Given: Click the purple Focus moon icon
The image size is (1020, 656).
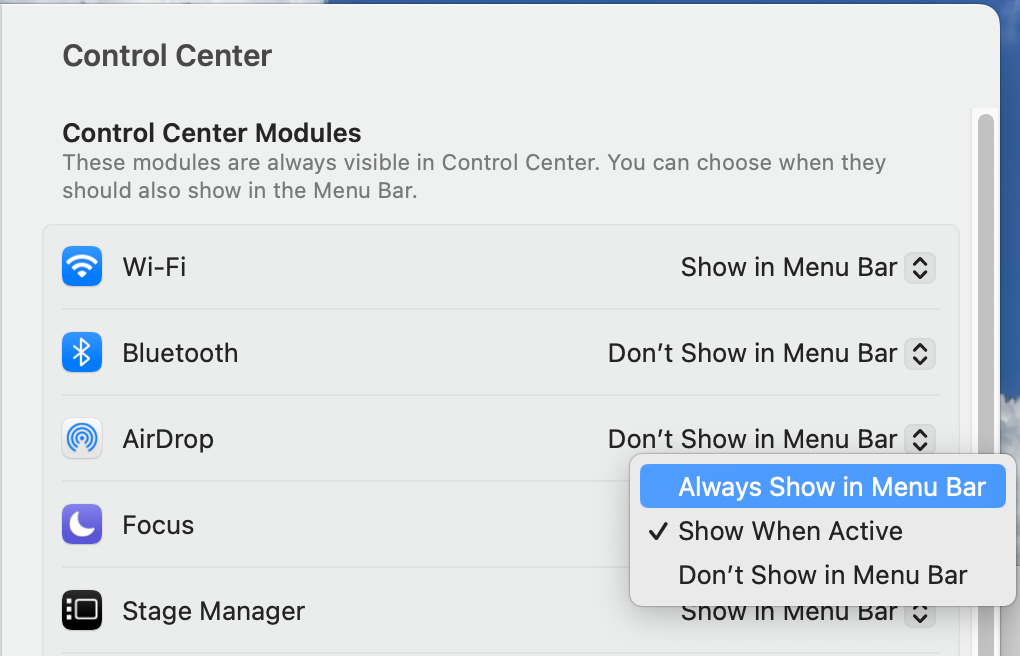Looking at the screenshot, I should [x=82, y=525].
